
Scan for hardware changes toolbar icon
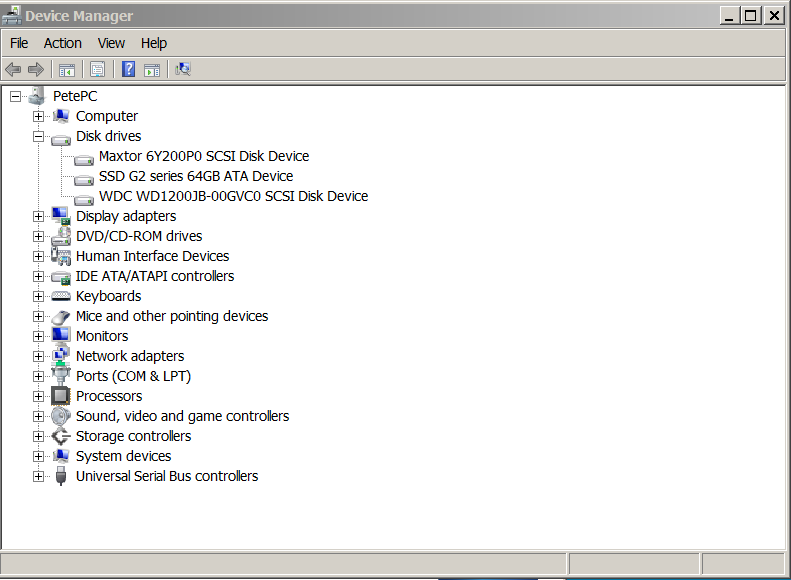(183, 69)
